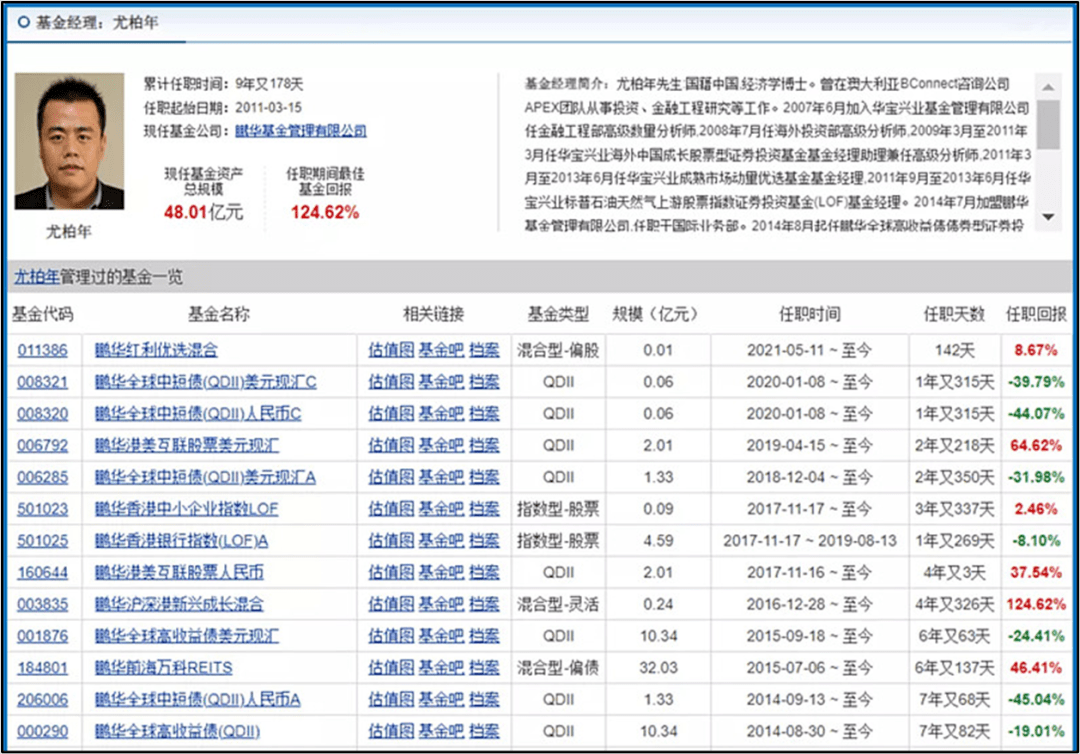Screen dimensions: 1080x754
Task: Click the 2017-11-17 ~ 2019-08-13 tenure cell
Action: click(810, 541)
